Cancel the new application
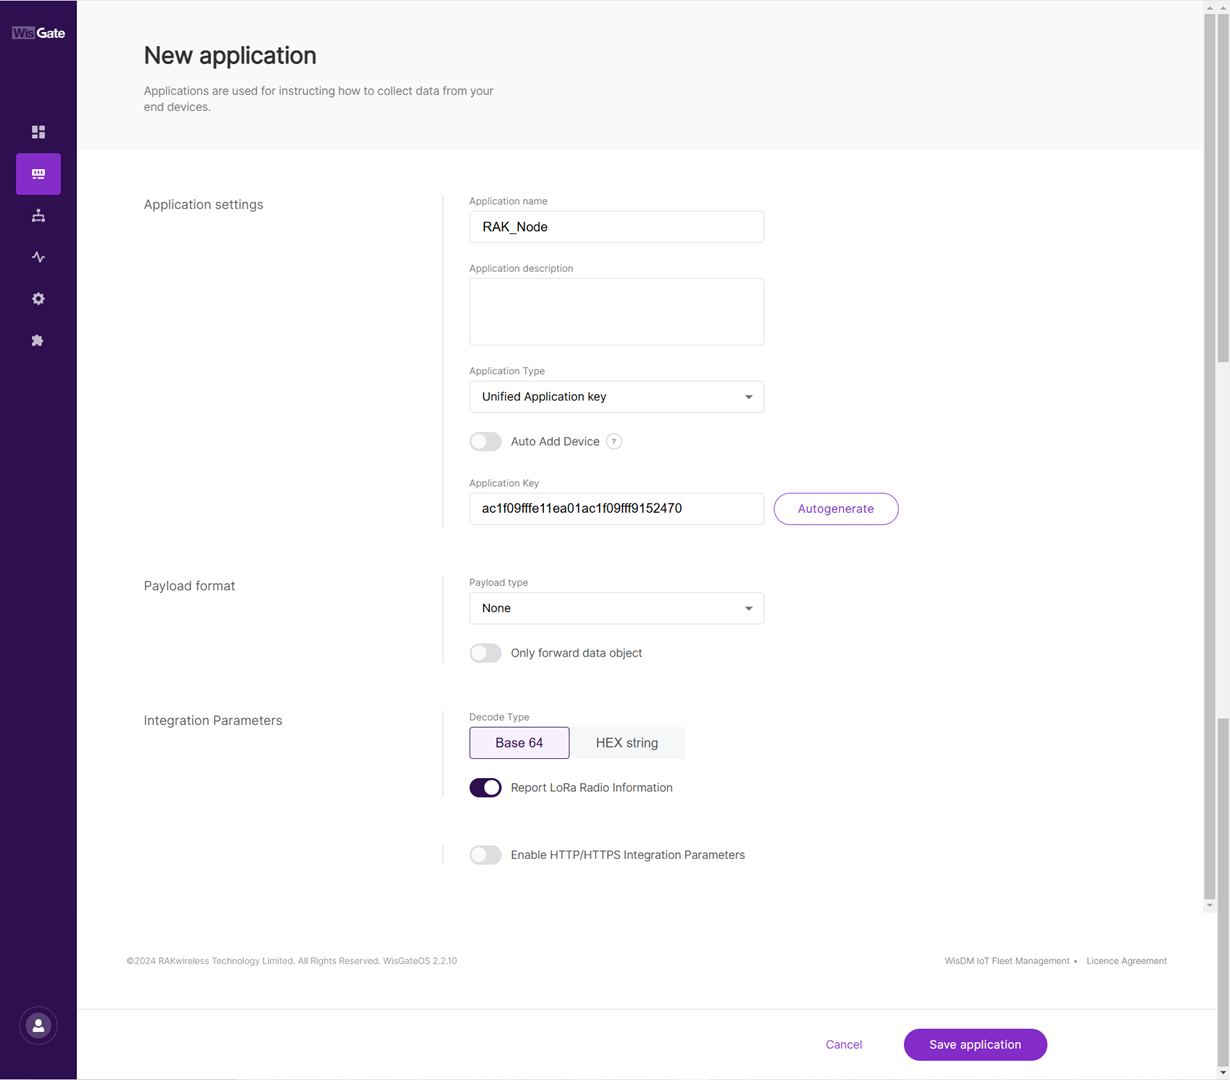The width and height of the screenshot is (1230, 1080). coord(844,1045)
